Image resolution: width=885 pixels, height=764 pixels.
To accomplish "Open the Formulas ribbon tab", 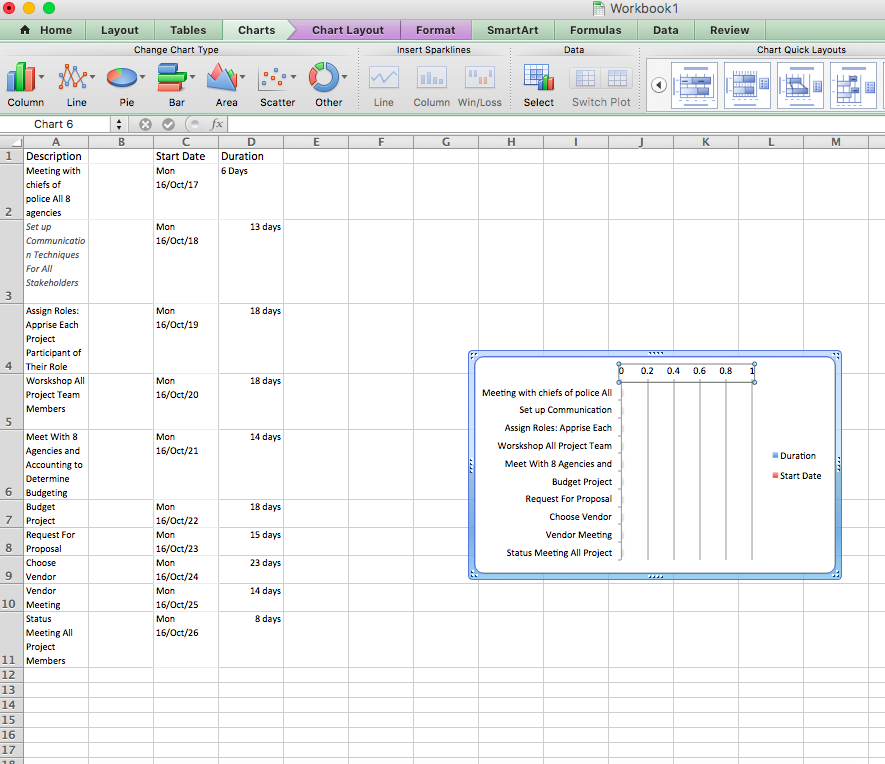I will click(595, 30).
